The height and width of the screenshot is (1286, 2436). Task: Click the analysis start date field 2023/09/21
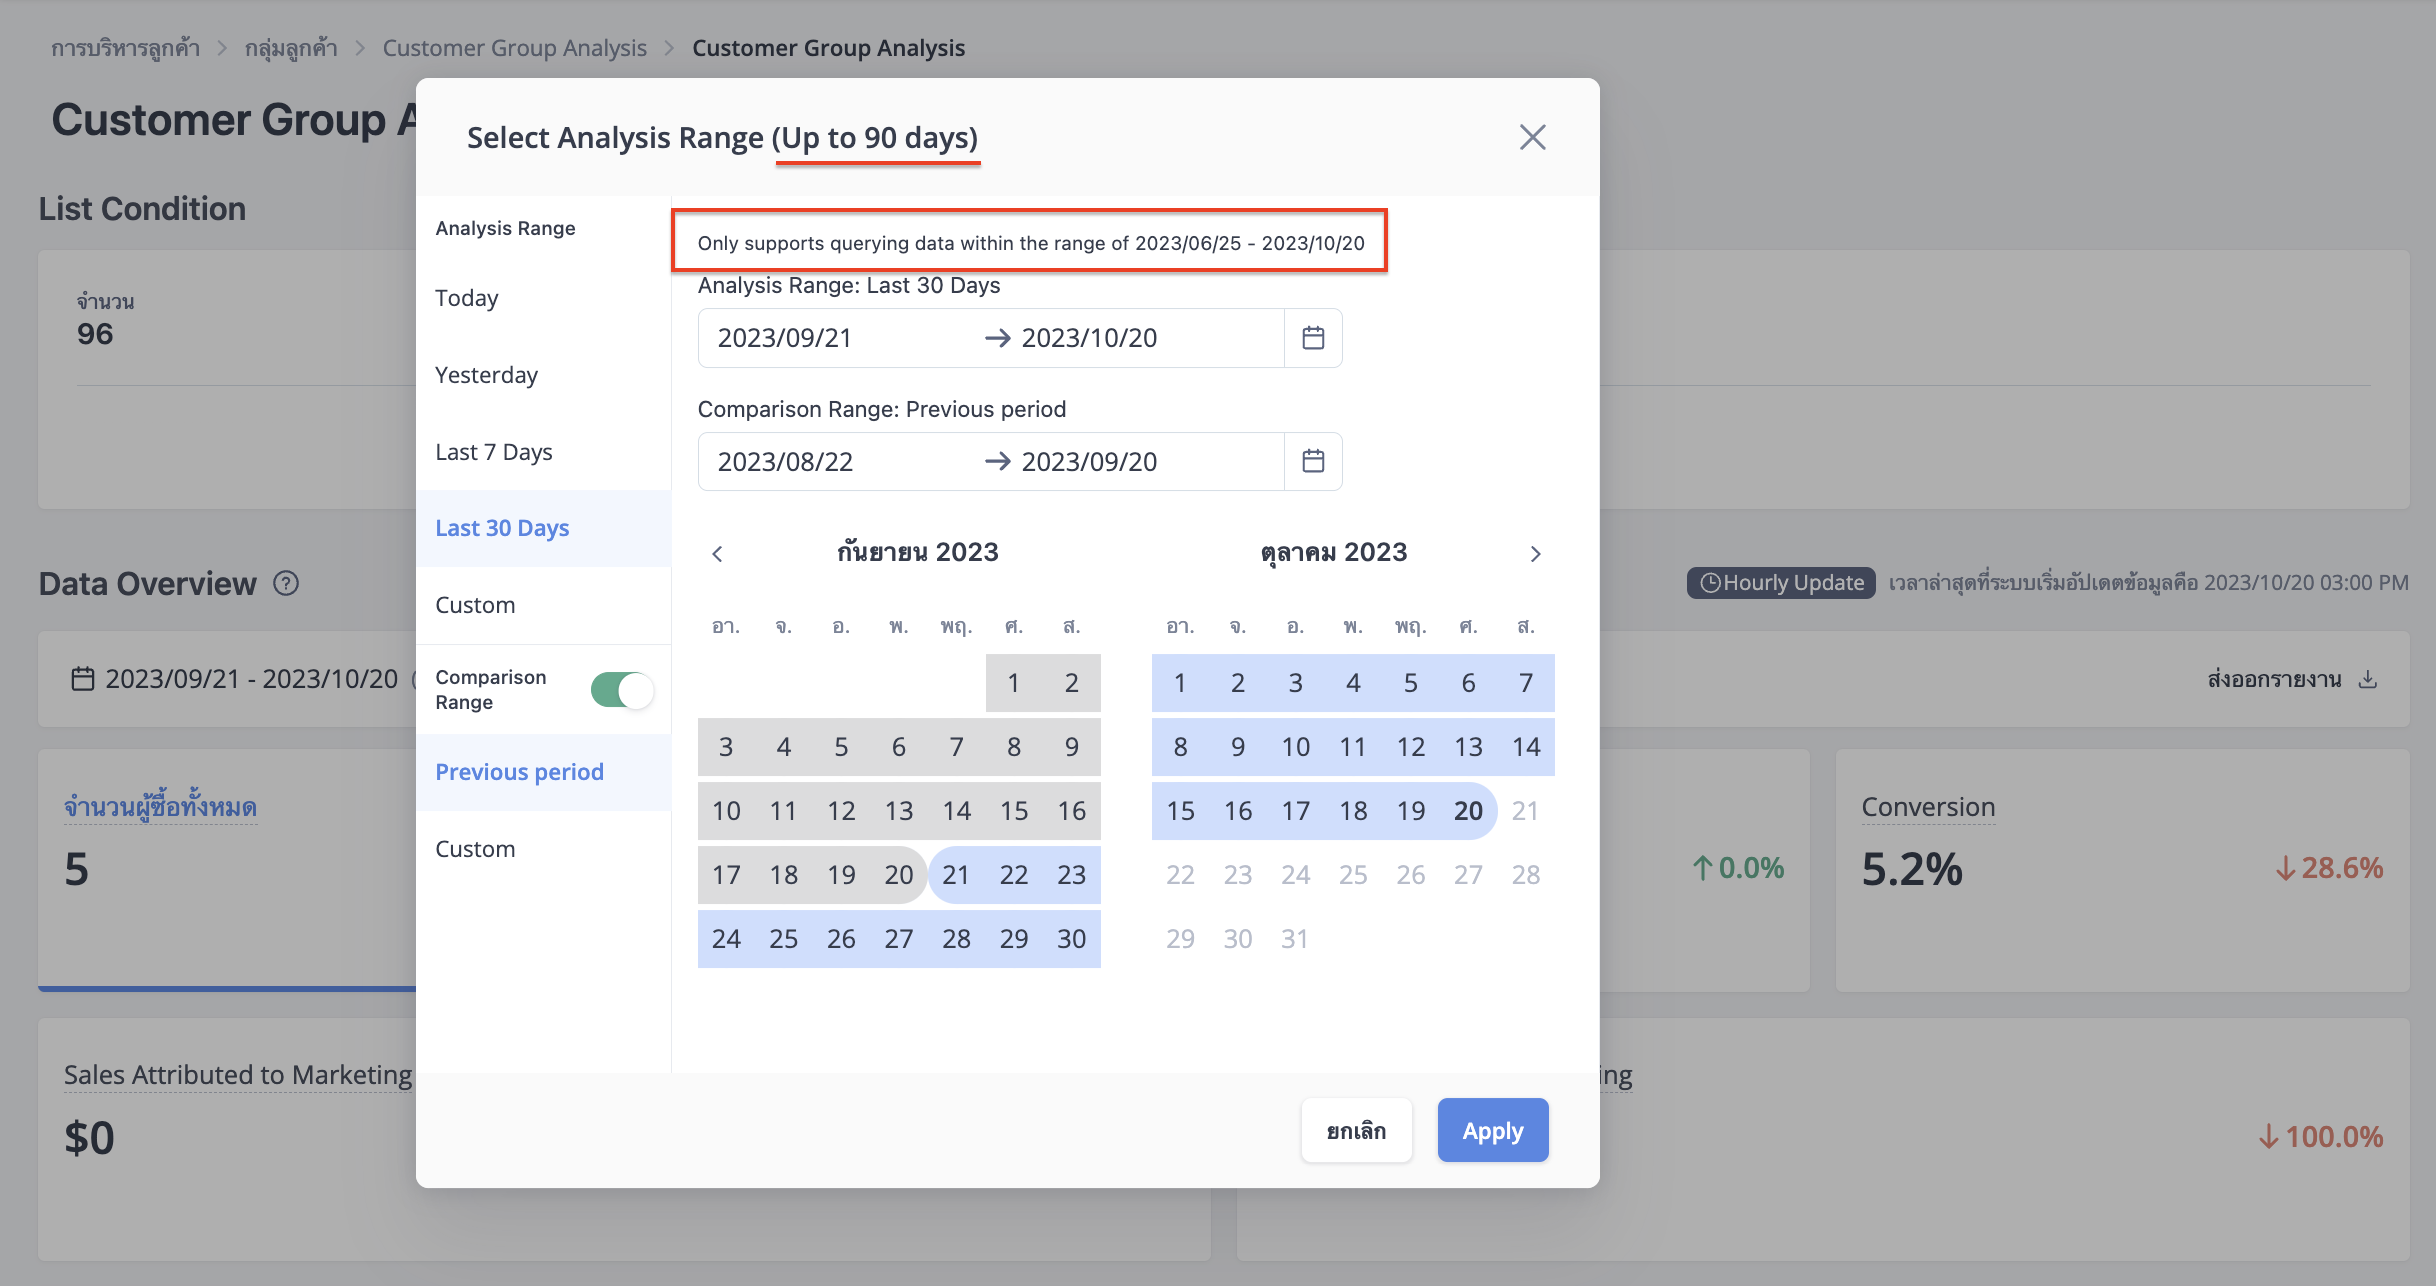tap(784, 338)
